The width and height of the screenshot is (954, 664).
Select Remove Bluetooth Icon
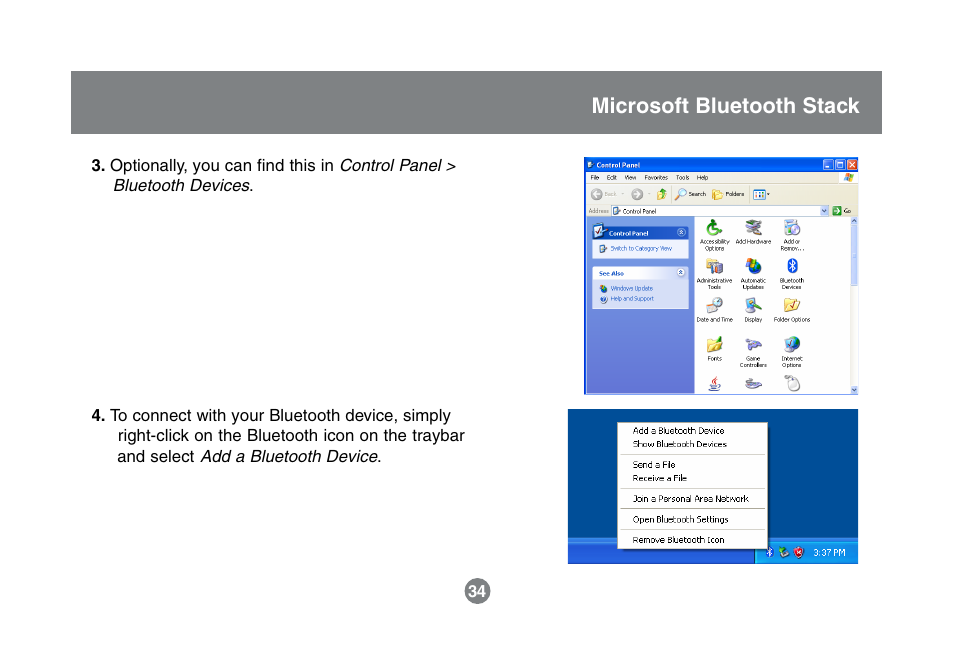tap(678, 540)
